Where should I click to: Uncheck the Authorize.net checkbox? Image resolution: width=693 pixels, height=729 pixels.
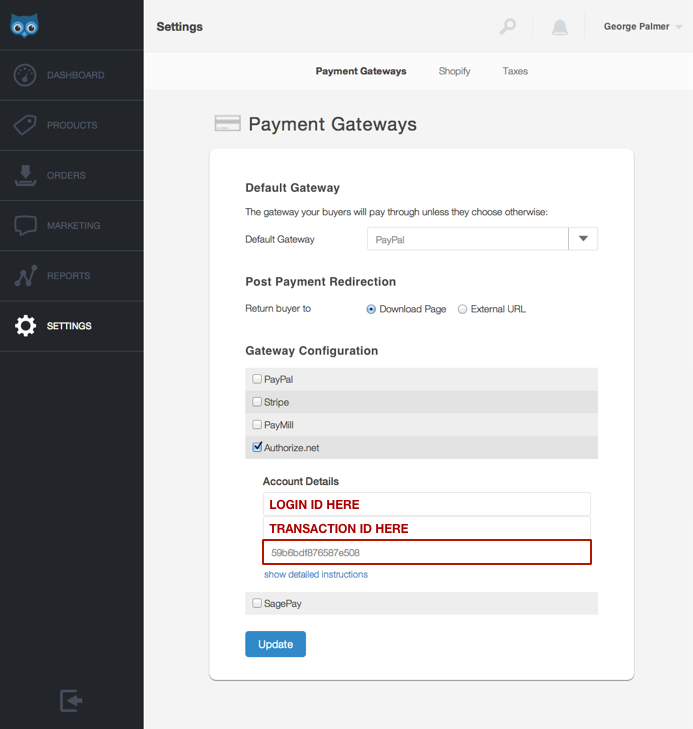[257, 447]
